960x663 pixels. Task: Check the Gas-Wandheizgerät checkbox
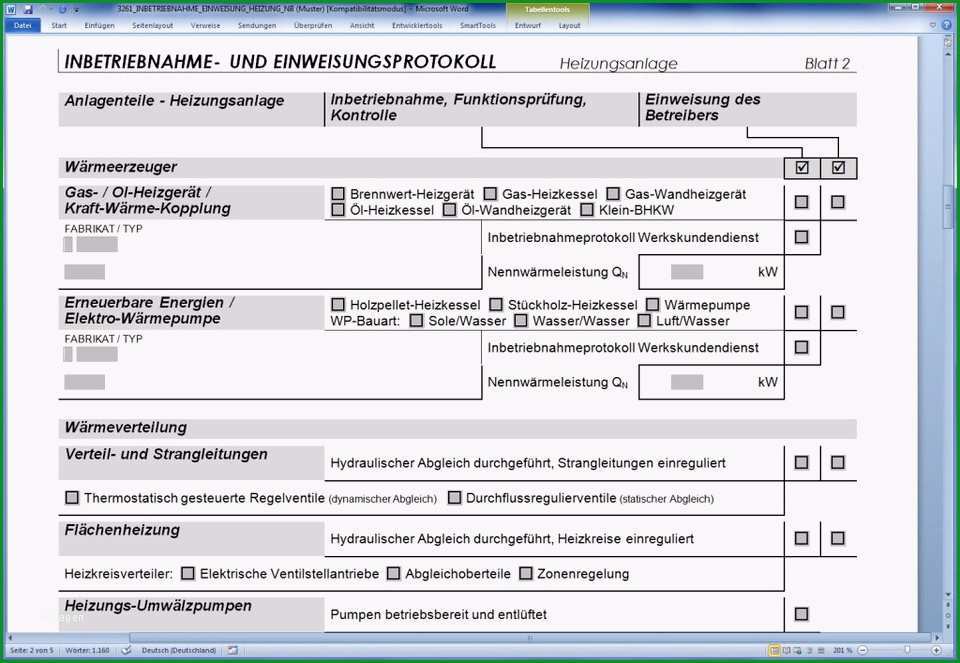(613, 193)
